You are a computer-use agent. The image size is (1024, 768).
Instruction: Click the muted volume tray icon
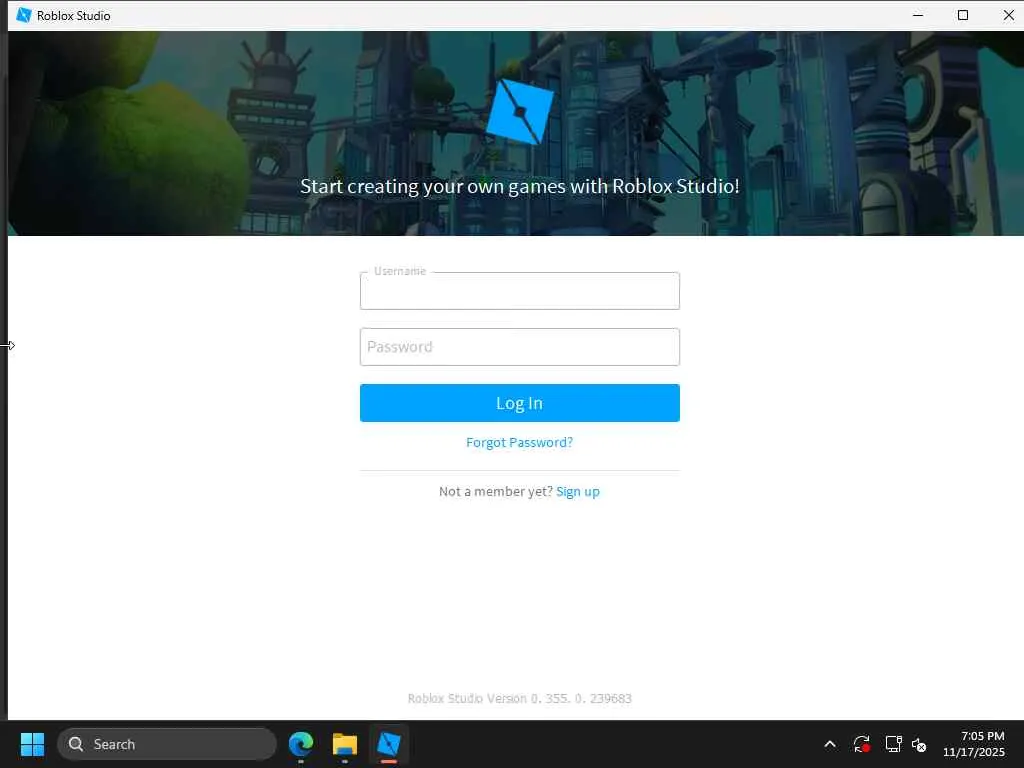[919, 744]
